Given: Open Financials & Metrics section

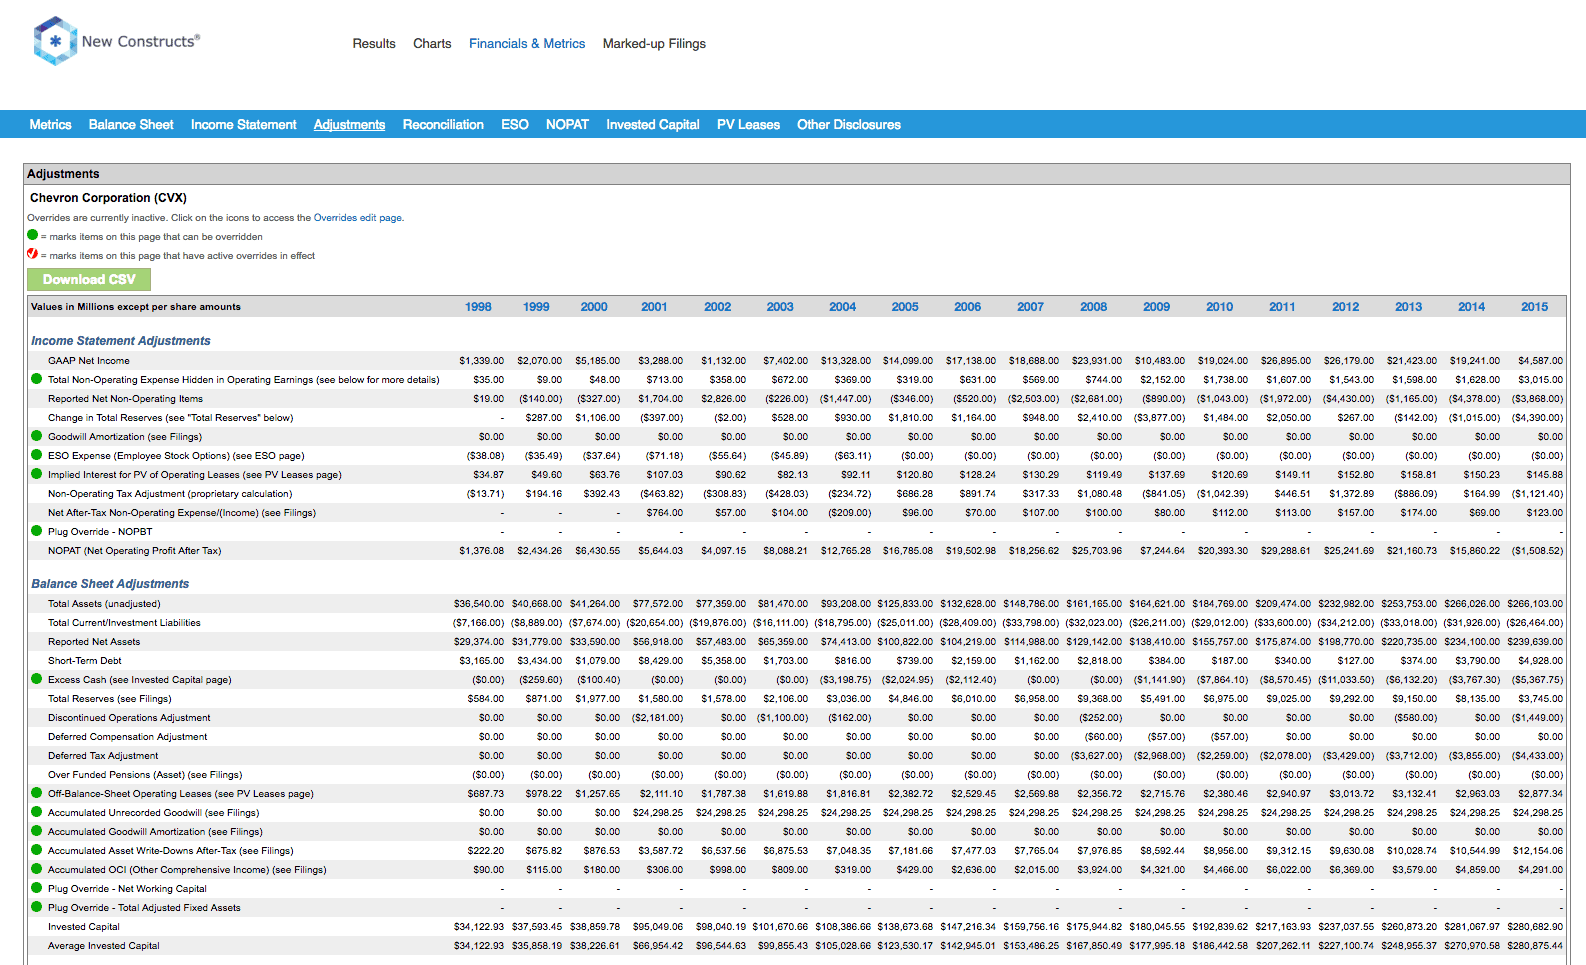Looking at the screenshot, I should 527,44.
